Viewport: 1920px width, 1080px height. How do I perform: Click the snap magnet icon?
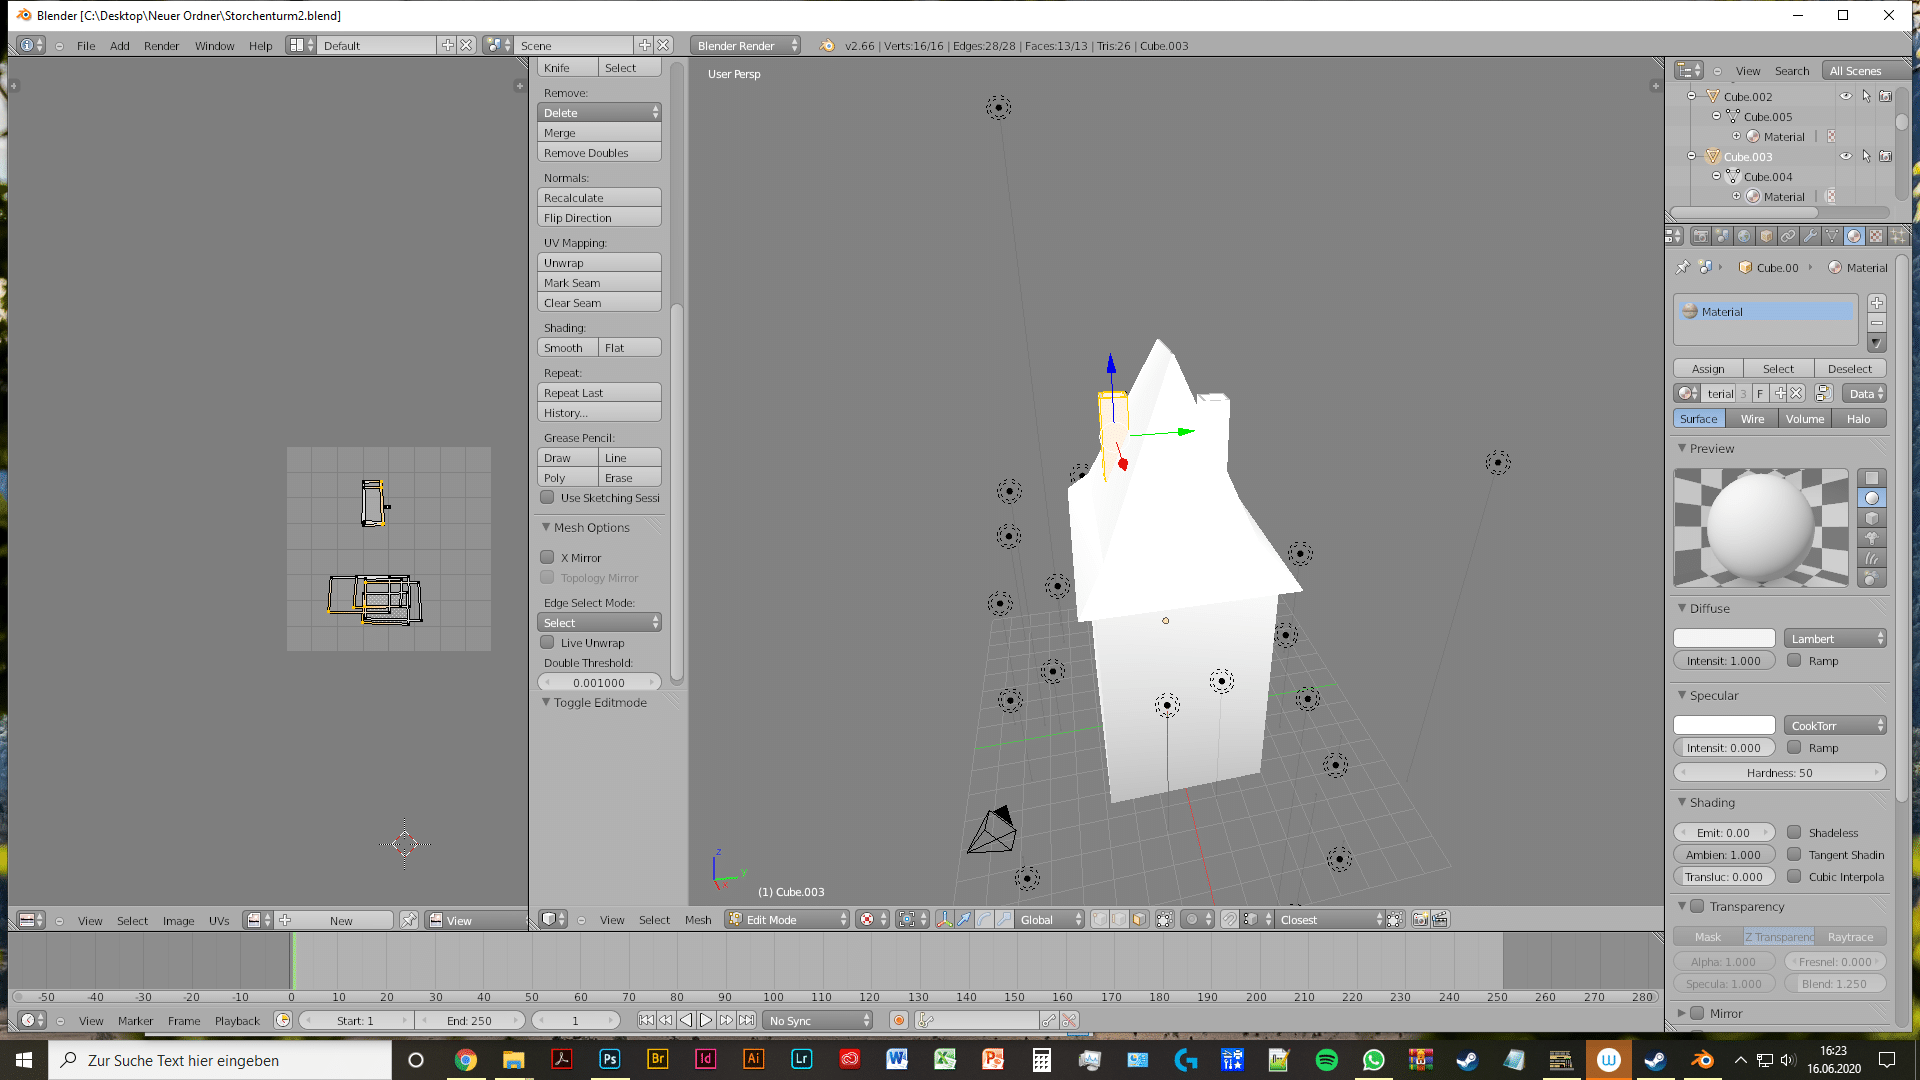click(1230, 919)
